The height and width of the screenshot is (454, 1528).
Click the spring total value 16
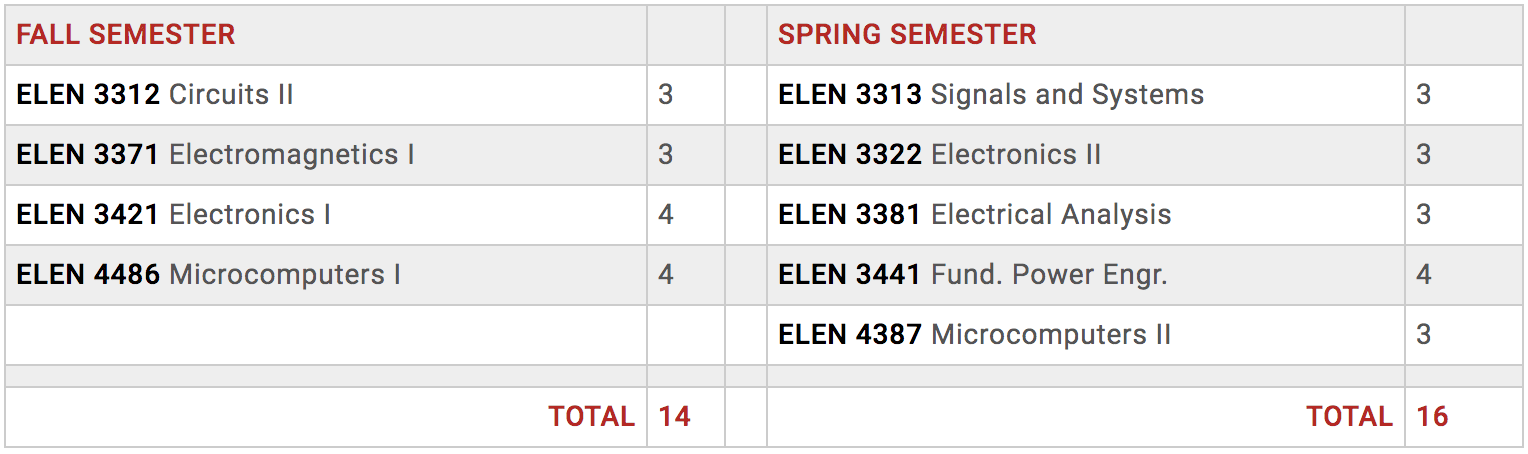tap(1433, 417)
